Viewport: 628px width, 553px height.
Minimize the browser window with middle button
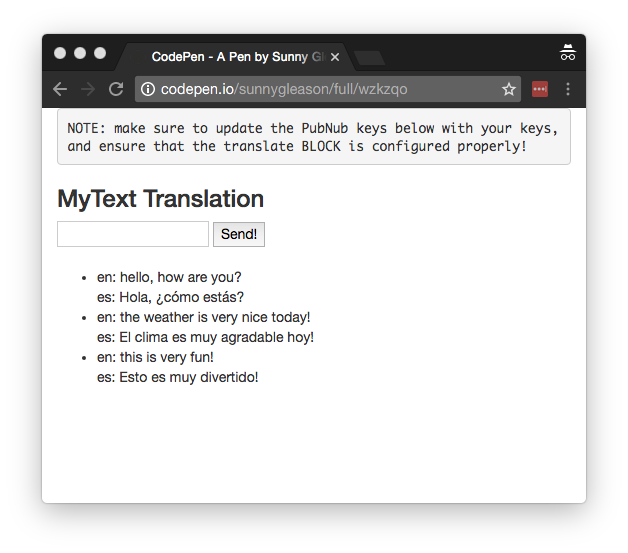point(80,53)
